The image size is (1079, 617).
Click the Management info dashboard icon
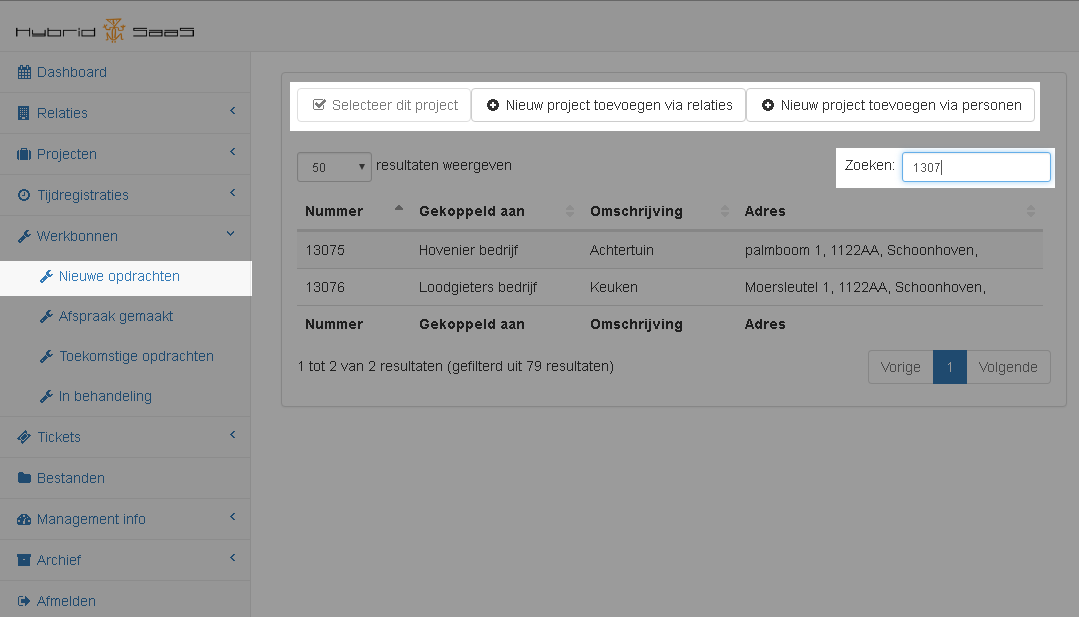pyautogui.click(x=24, y=519)
